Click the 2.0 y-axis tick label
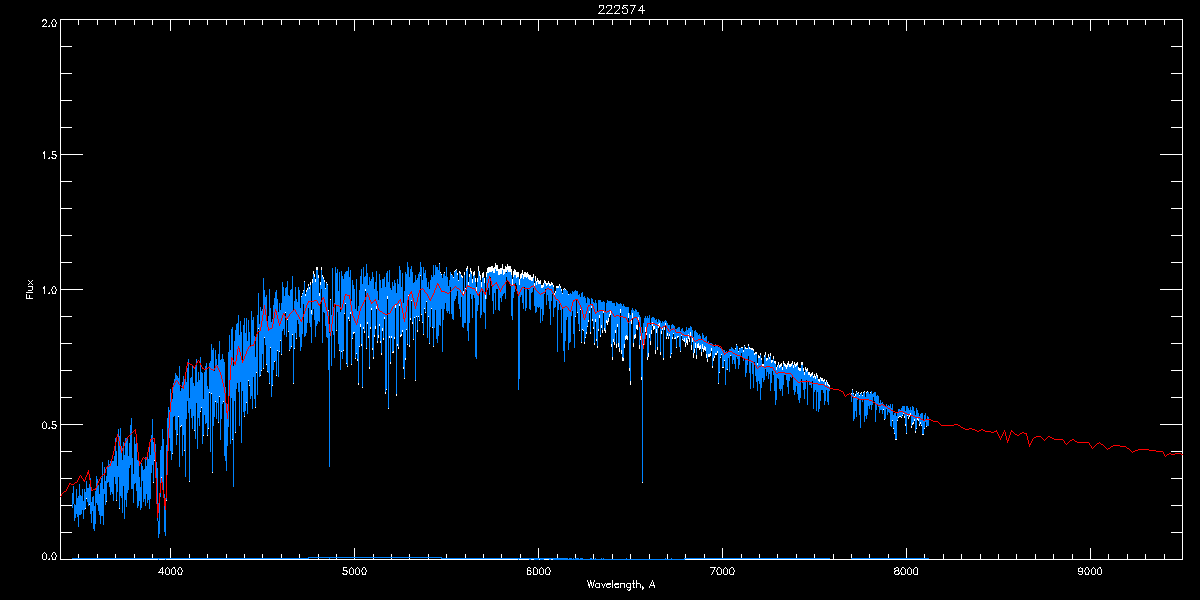The width and height of the screenshot is (1200, 600). tap(48, 21)
